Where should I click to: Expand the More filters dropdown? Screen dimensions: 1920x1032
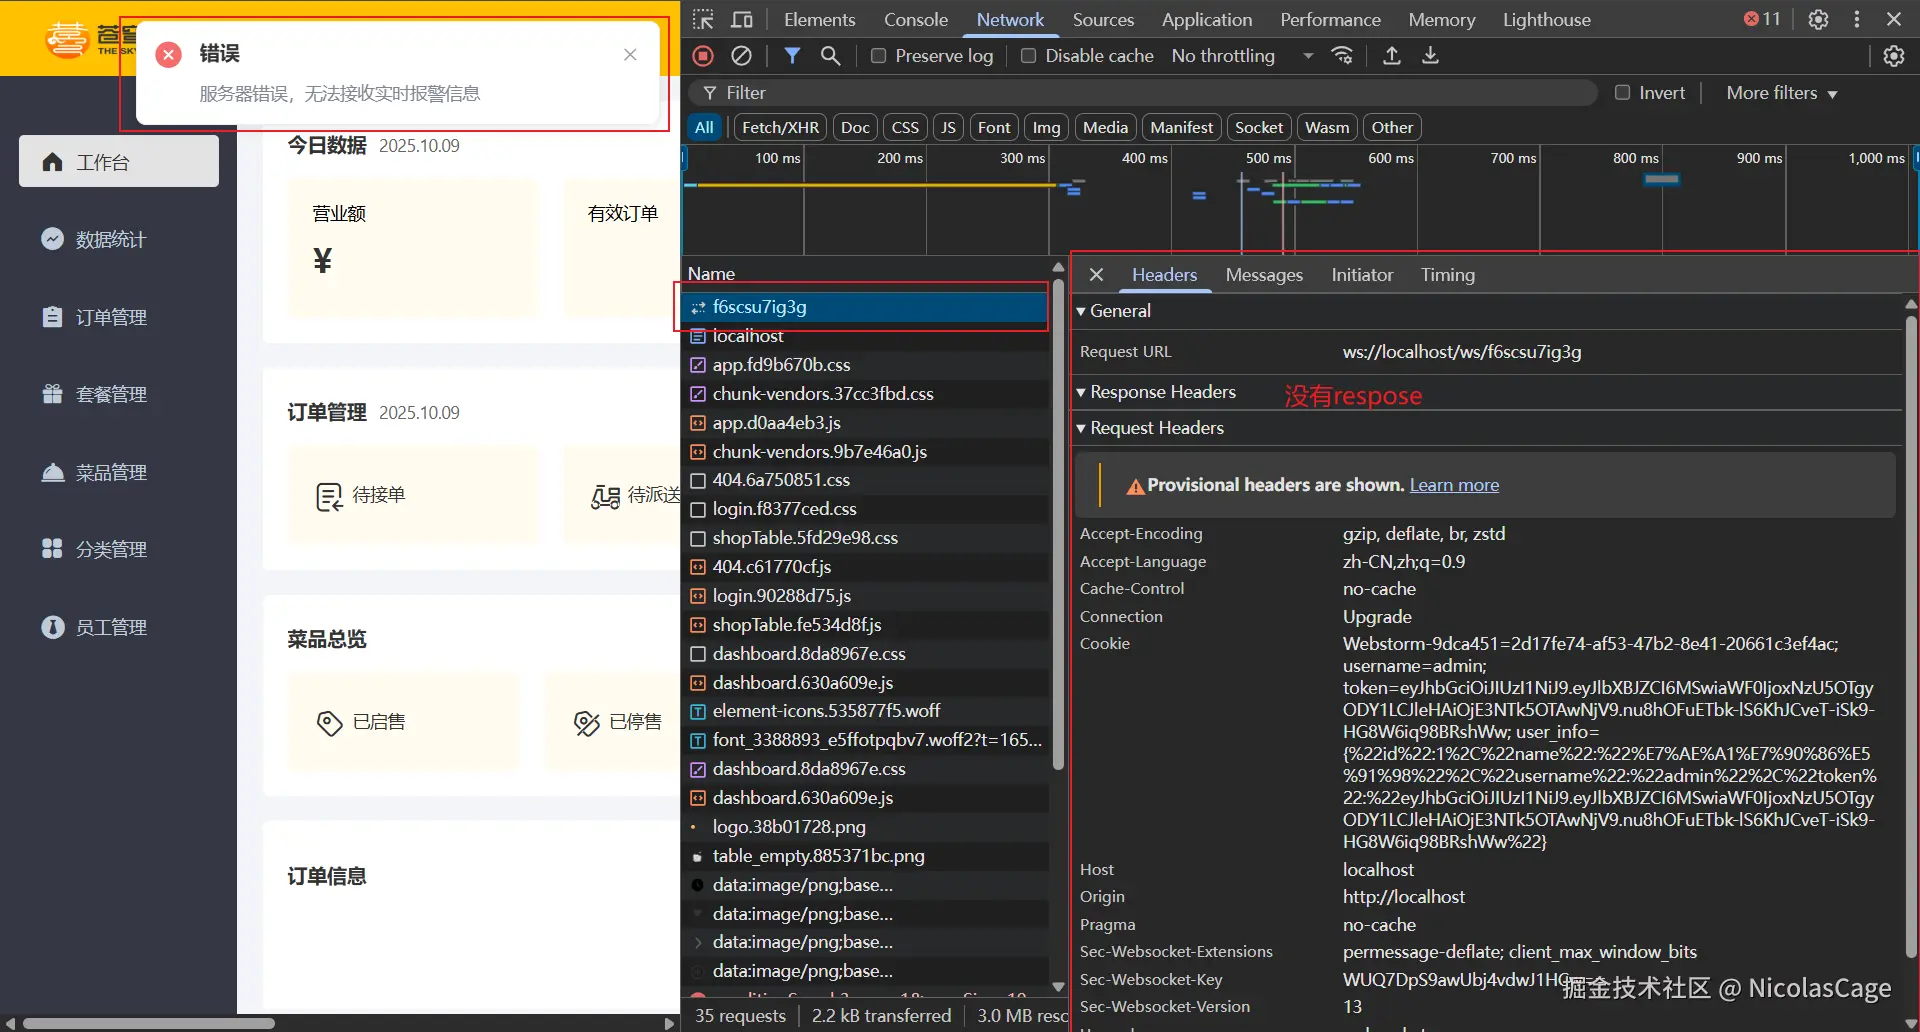click(x=1781, y=93)
